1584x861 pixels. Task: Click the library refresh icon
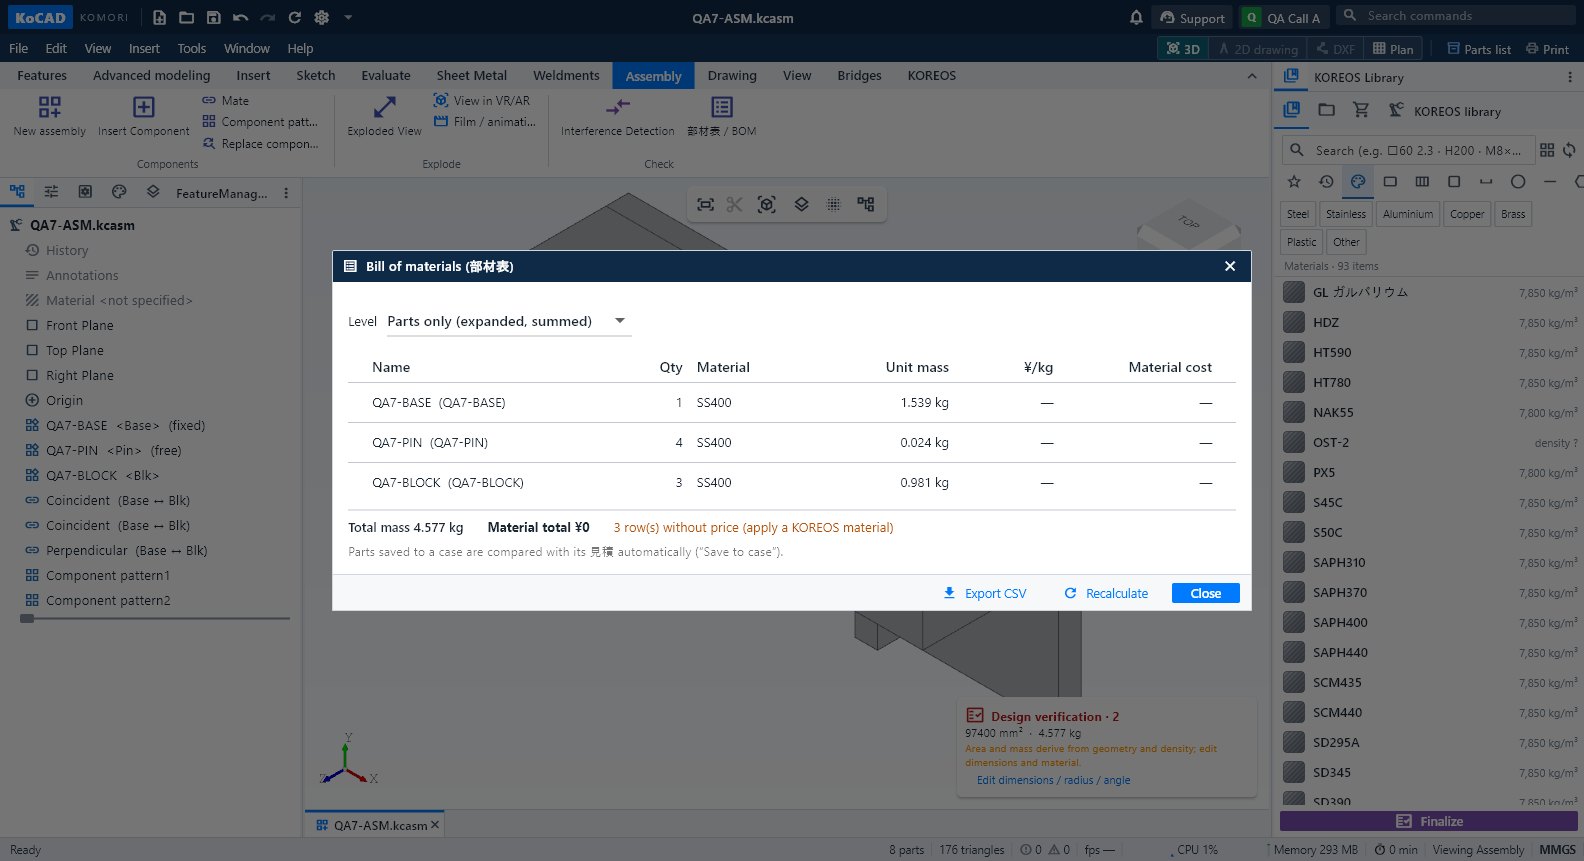(x=1569, y=150)
